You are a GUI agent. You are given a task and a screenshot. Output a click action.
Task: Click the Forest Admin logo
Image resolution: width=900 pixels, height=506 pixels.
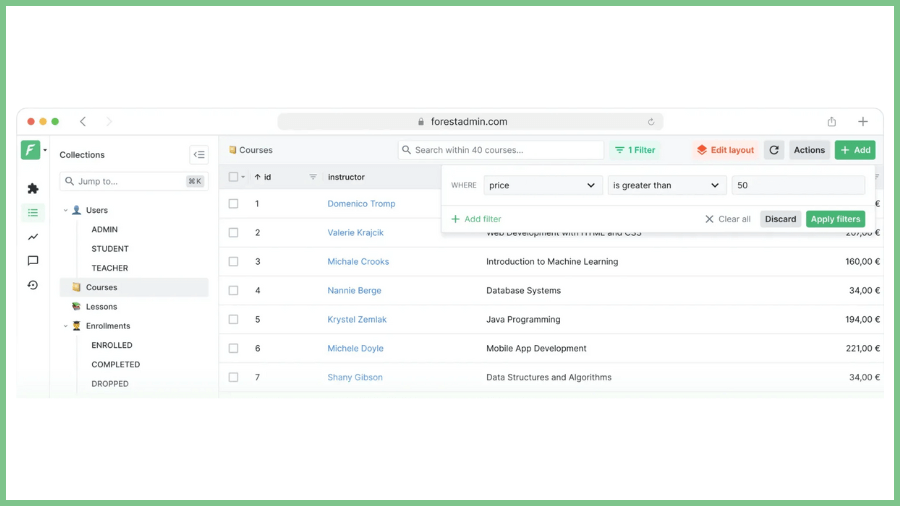point(30,150)
